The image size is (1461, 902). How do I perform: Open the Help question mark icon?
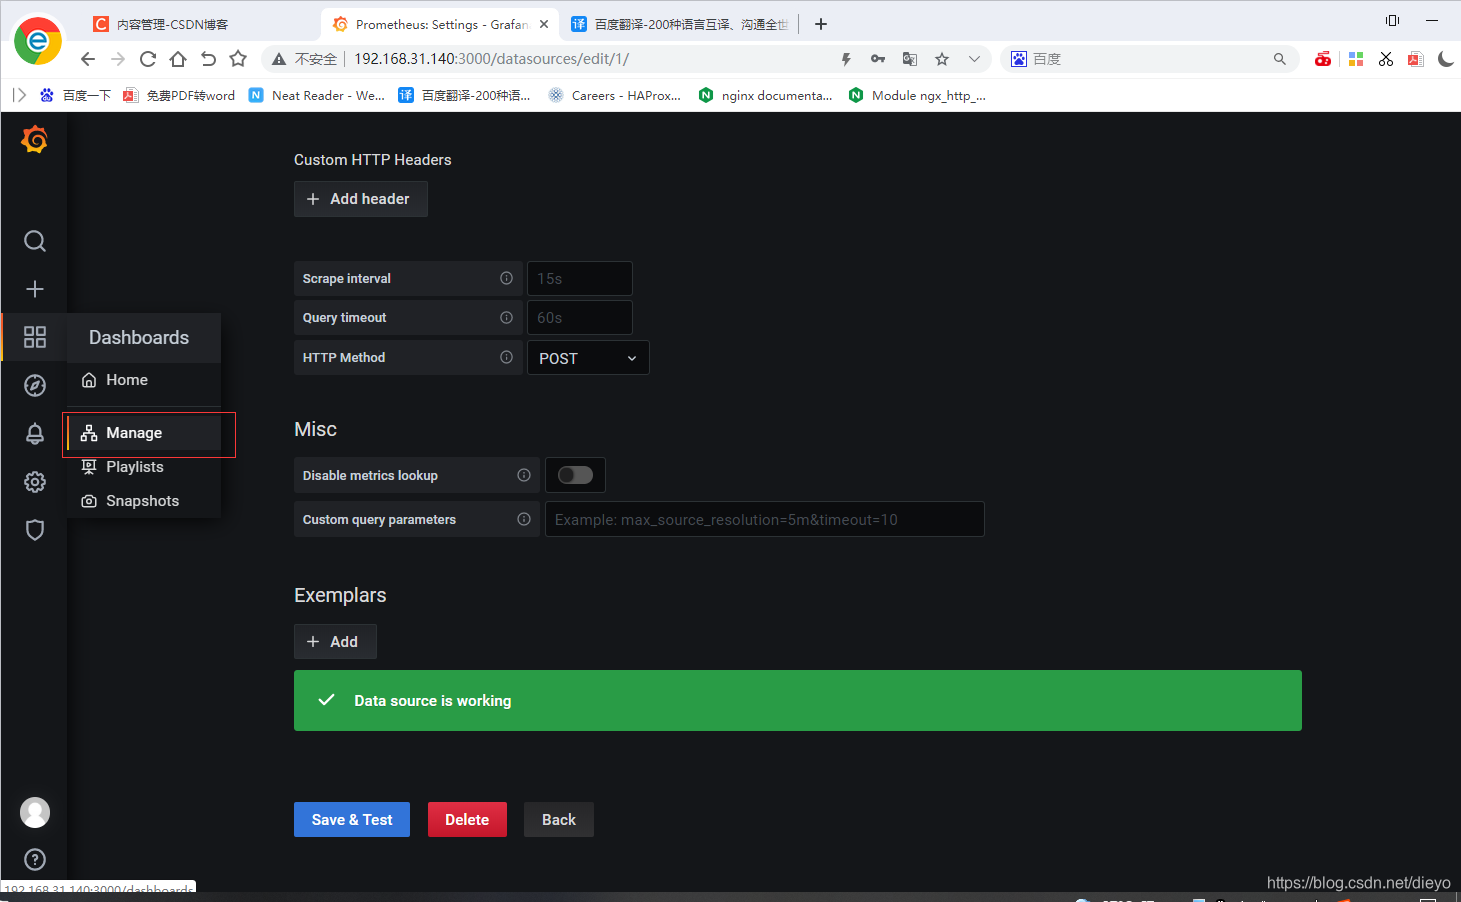[35, 859]
